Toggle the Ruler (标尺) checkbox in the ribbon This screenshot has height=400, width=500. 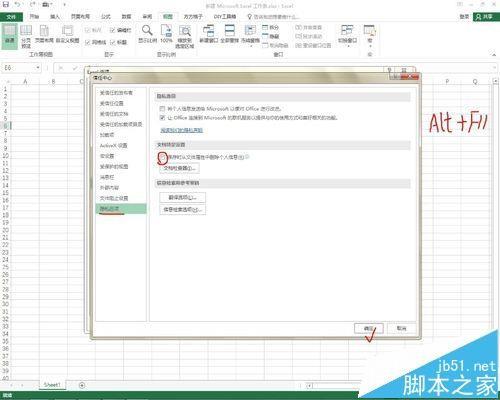88,30
